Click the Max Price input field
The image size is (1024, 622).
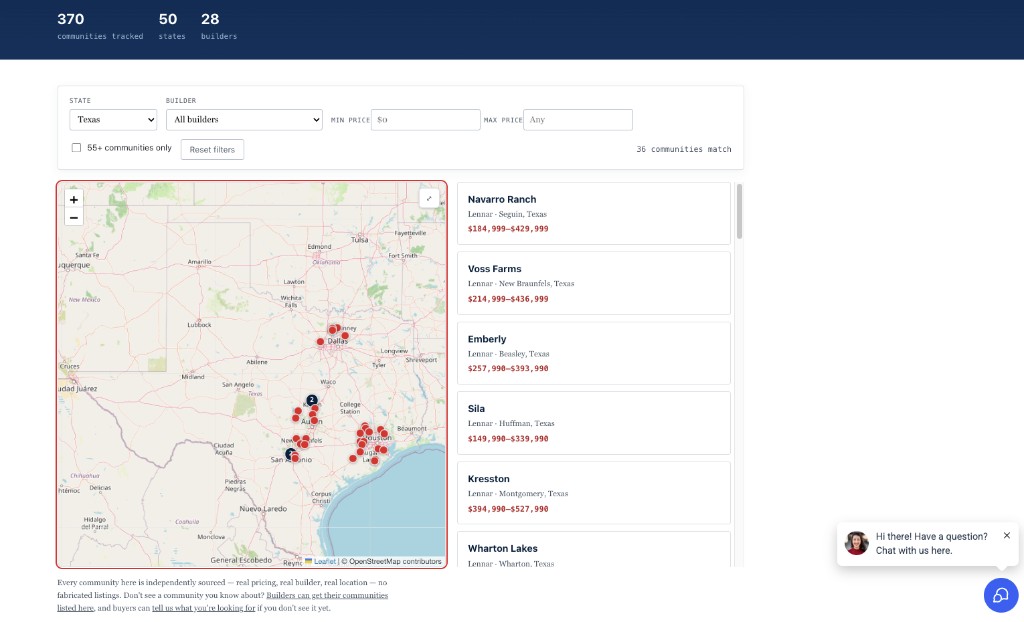pos(578,120)
